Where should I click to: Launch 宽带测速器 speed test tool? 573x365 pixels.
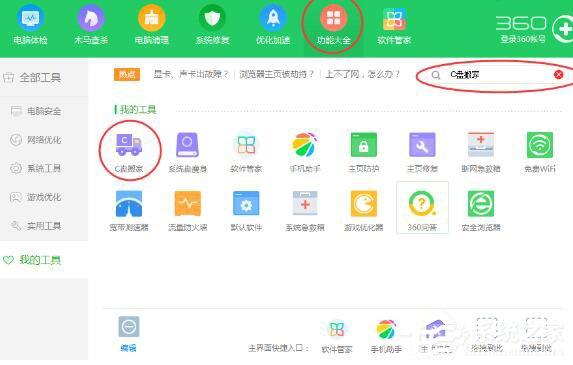point(129,211)
